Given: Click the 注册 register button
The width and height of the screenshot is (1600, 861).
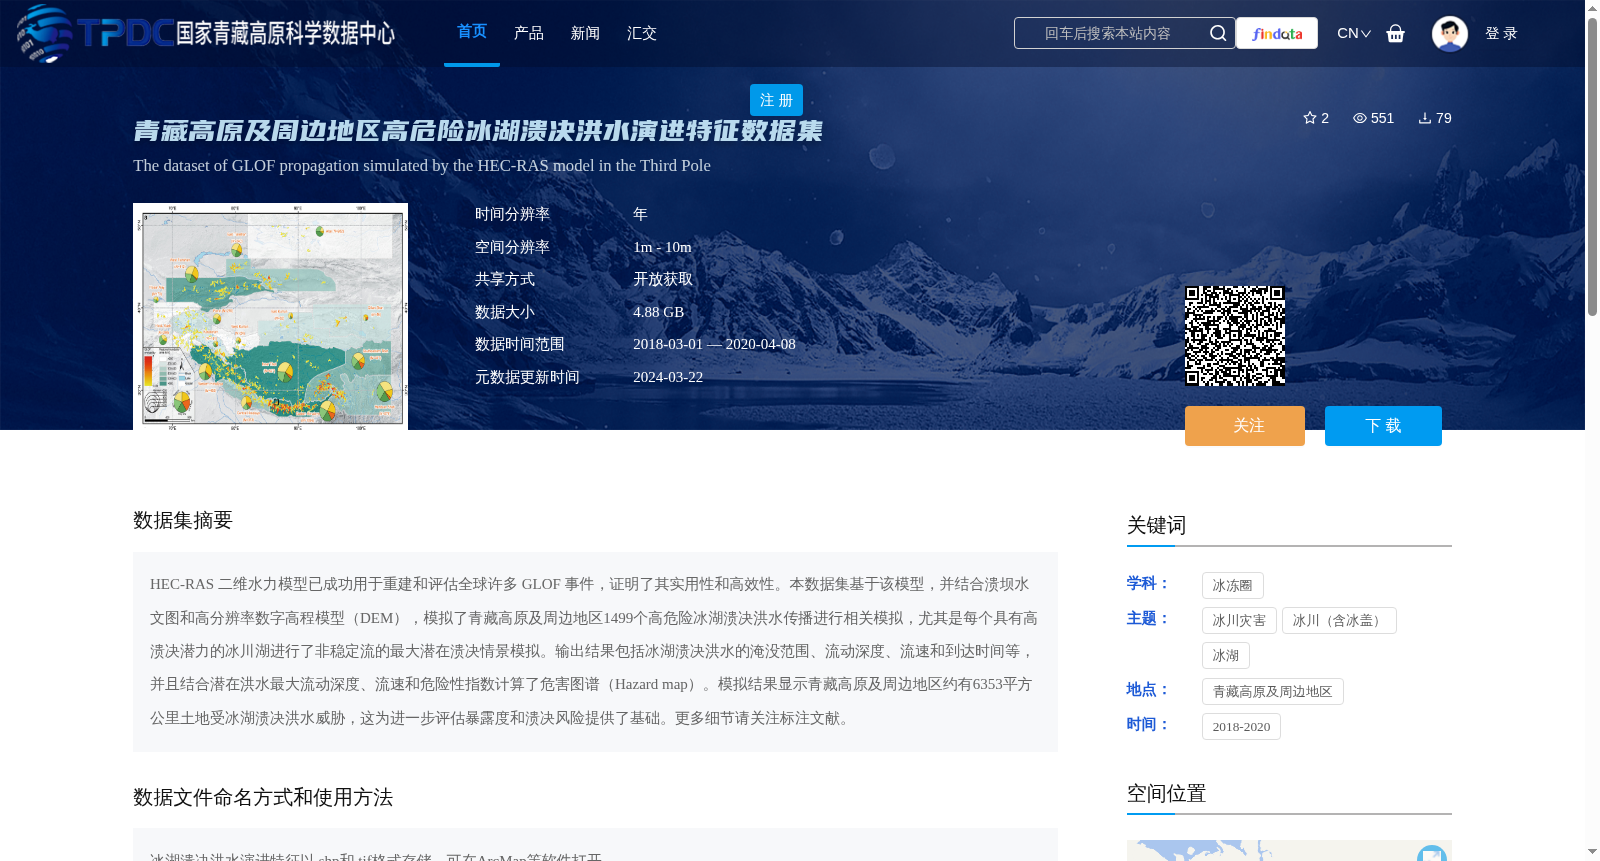Looking at the screenshot, I should click(x=776, y=100).
